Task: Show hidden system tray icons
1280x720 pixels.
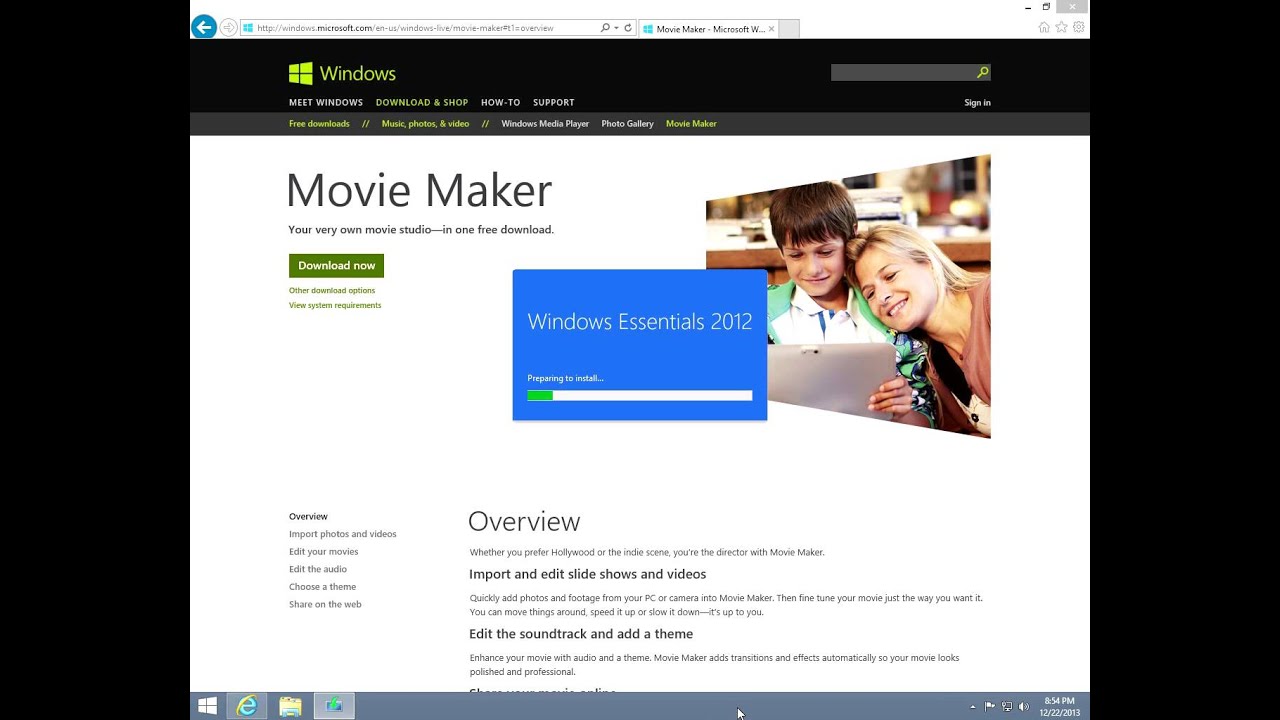Action: (973, 707)
